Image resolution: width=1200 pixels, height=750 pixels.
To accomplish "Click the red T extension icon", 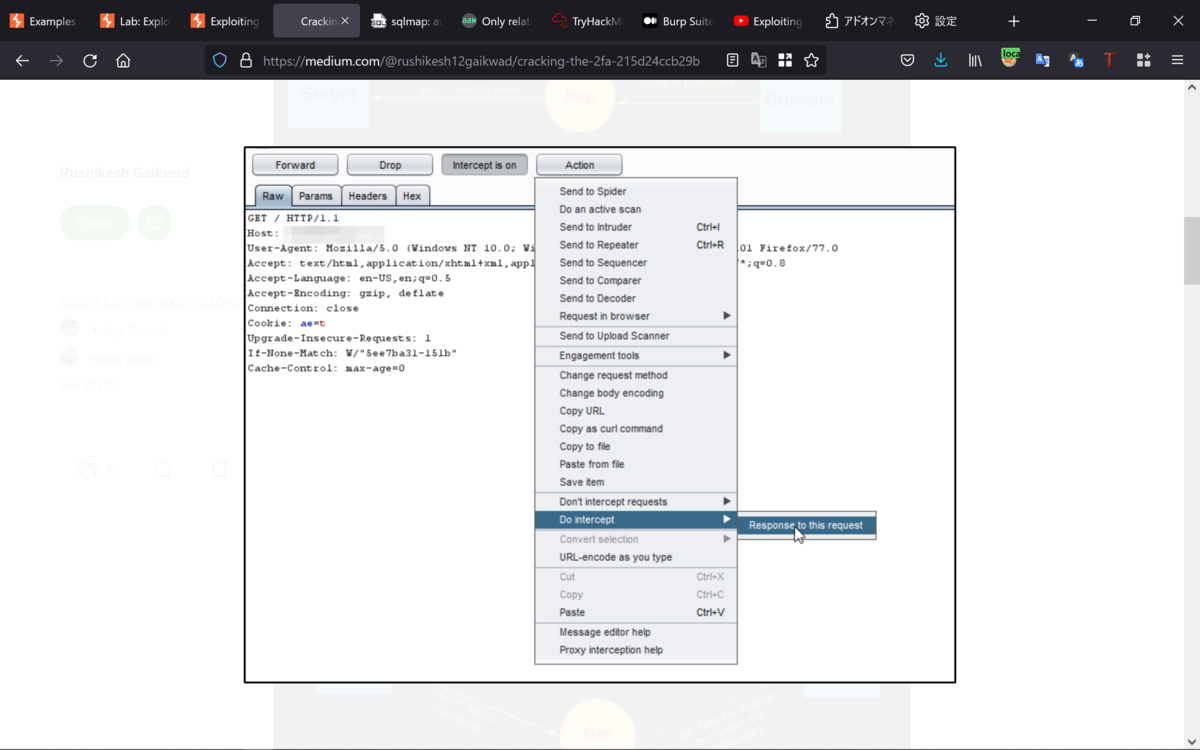I will click(x=1109, y=61).
